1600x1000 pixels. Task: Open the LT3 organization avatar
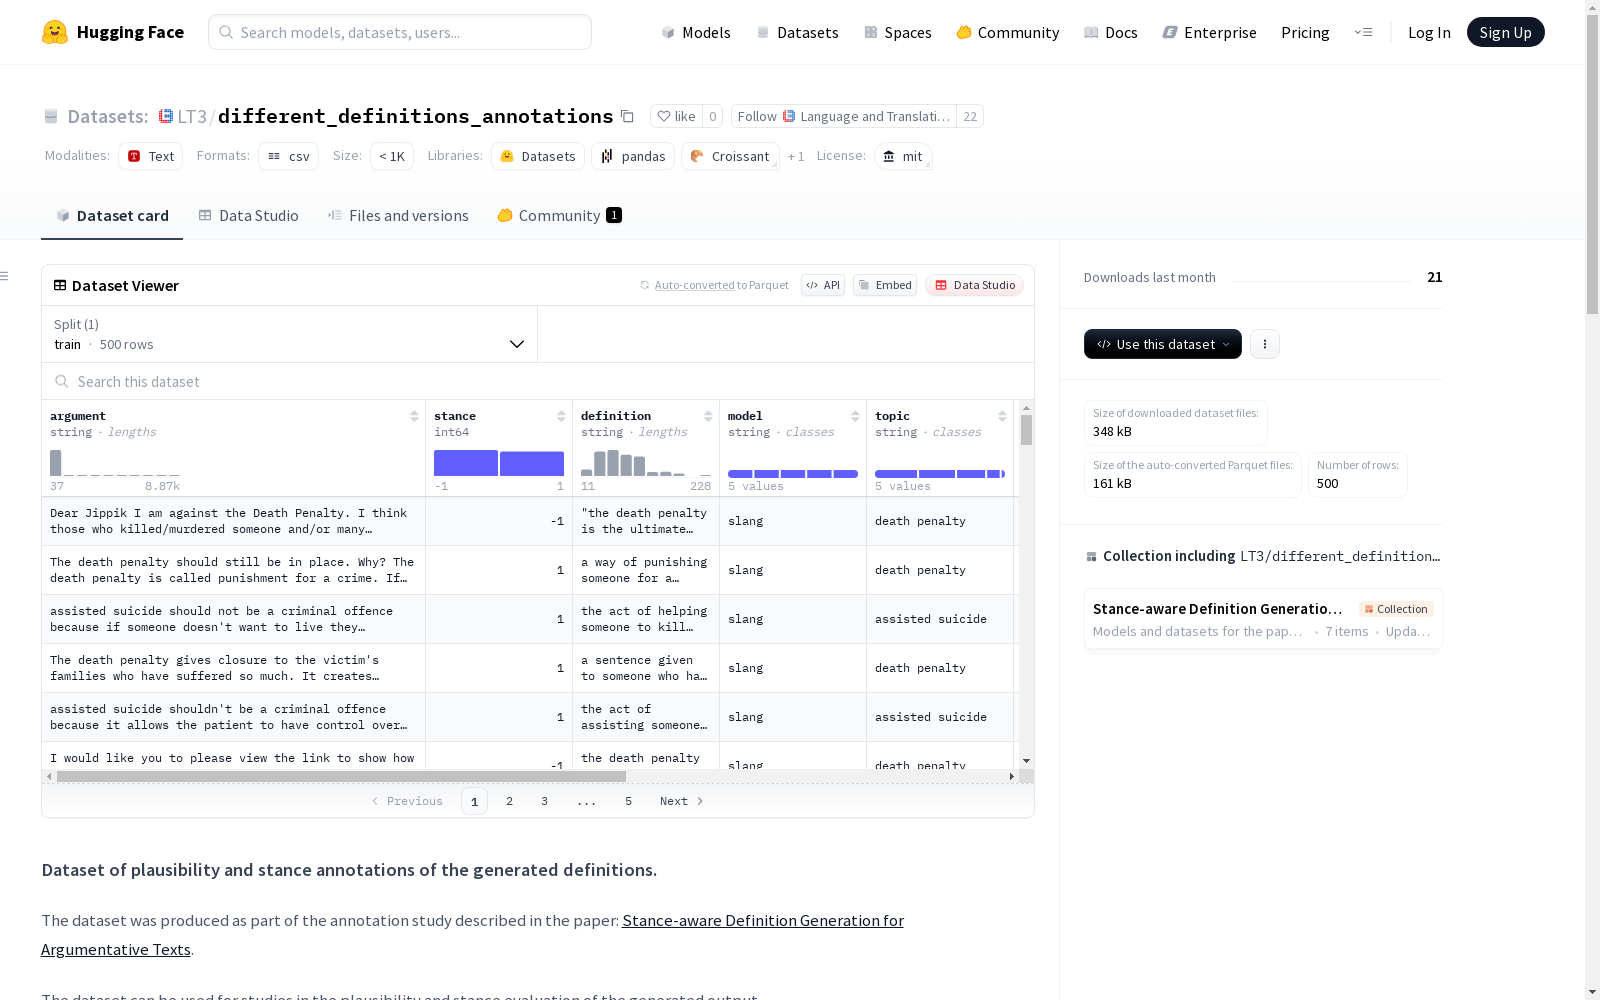[166, 116]
